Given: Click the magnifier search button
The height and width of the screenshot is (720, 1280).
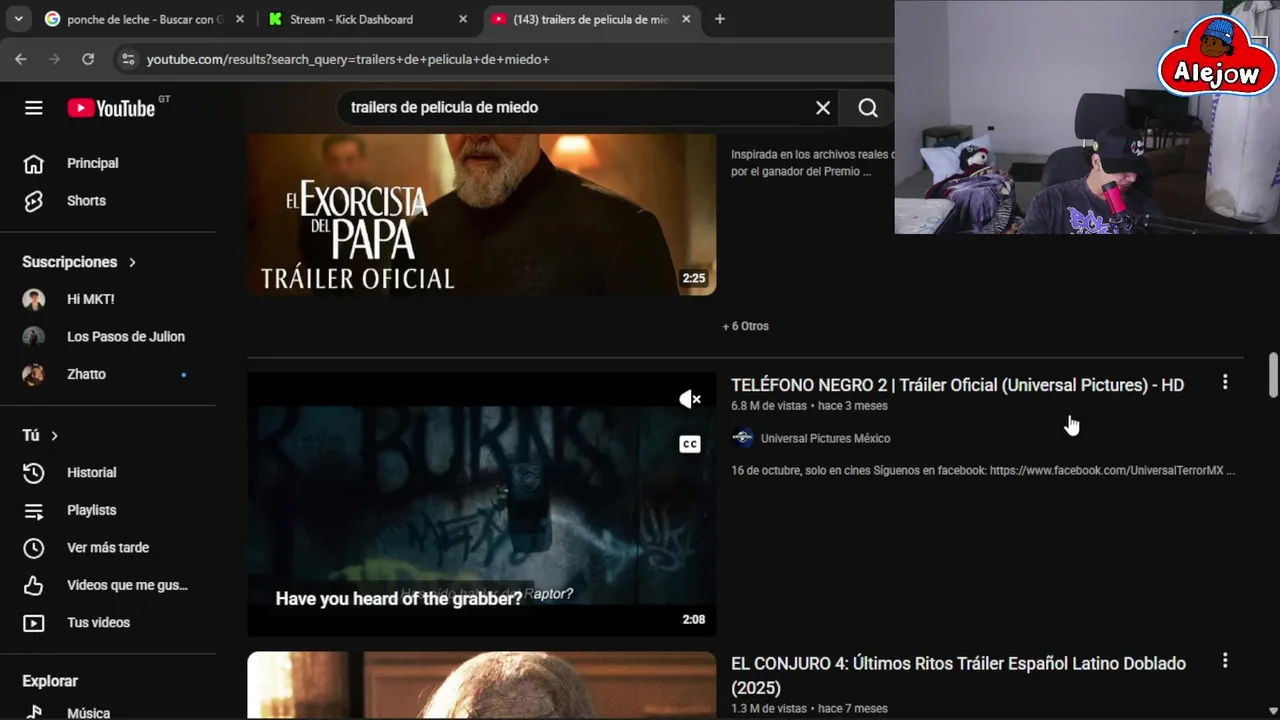Looking at the screenshot, I should [868, 108].
